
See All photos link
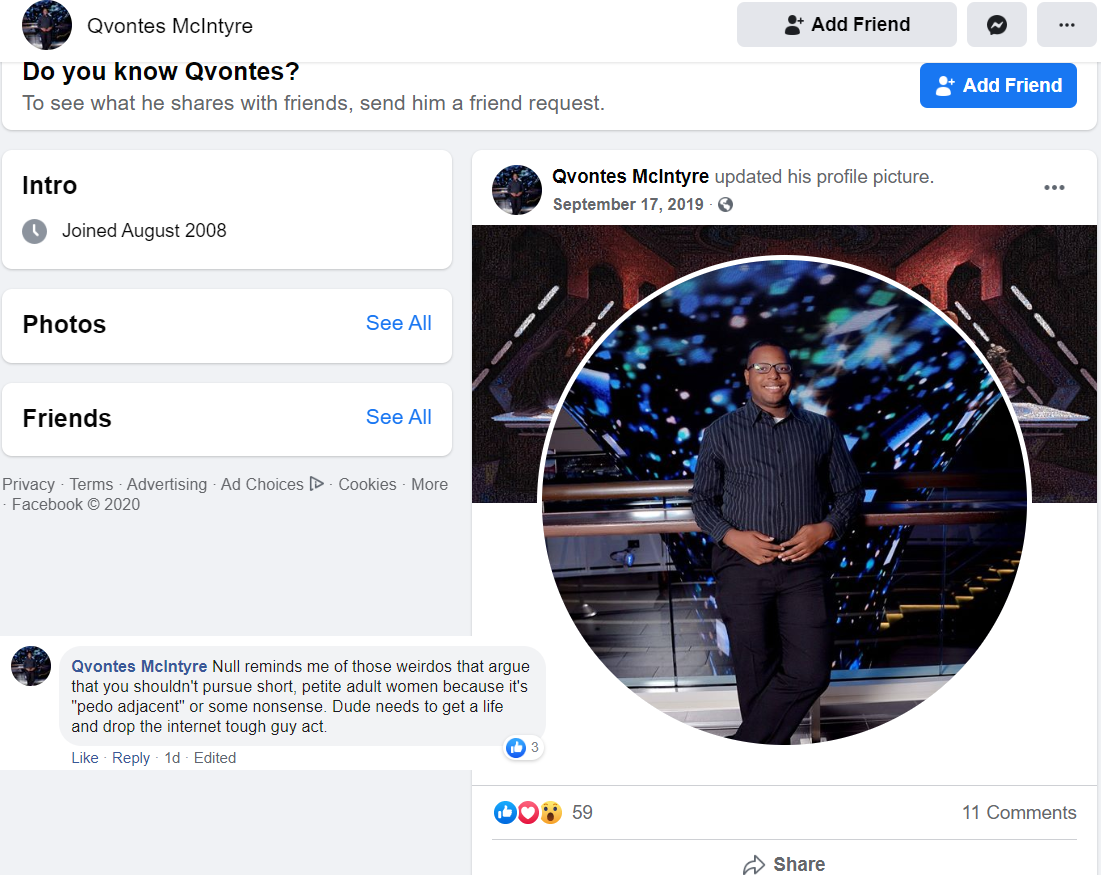(x=399, y=323)
